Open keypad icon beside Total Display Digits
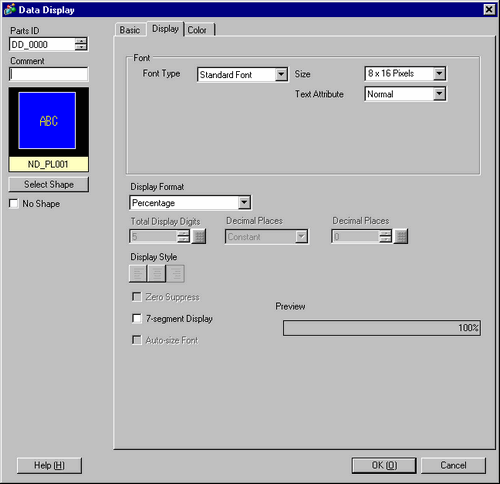Screen dimensions: 500x484 [199, 237]
